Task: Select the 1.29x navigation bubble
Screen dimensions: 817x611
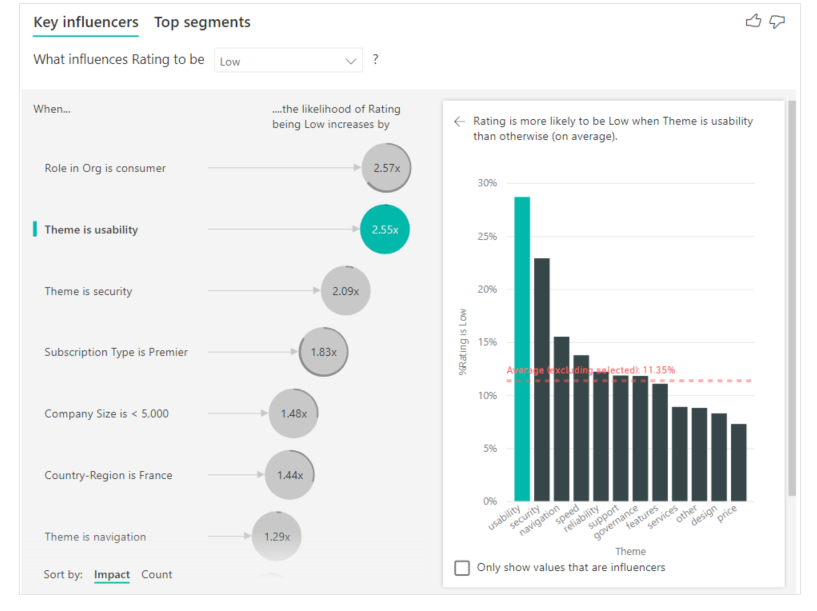Action: pos(277,537)
